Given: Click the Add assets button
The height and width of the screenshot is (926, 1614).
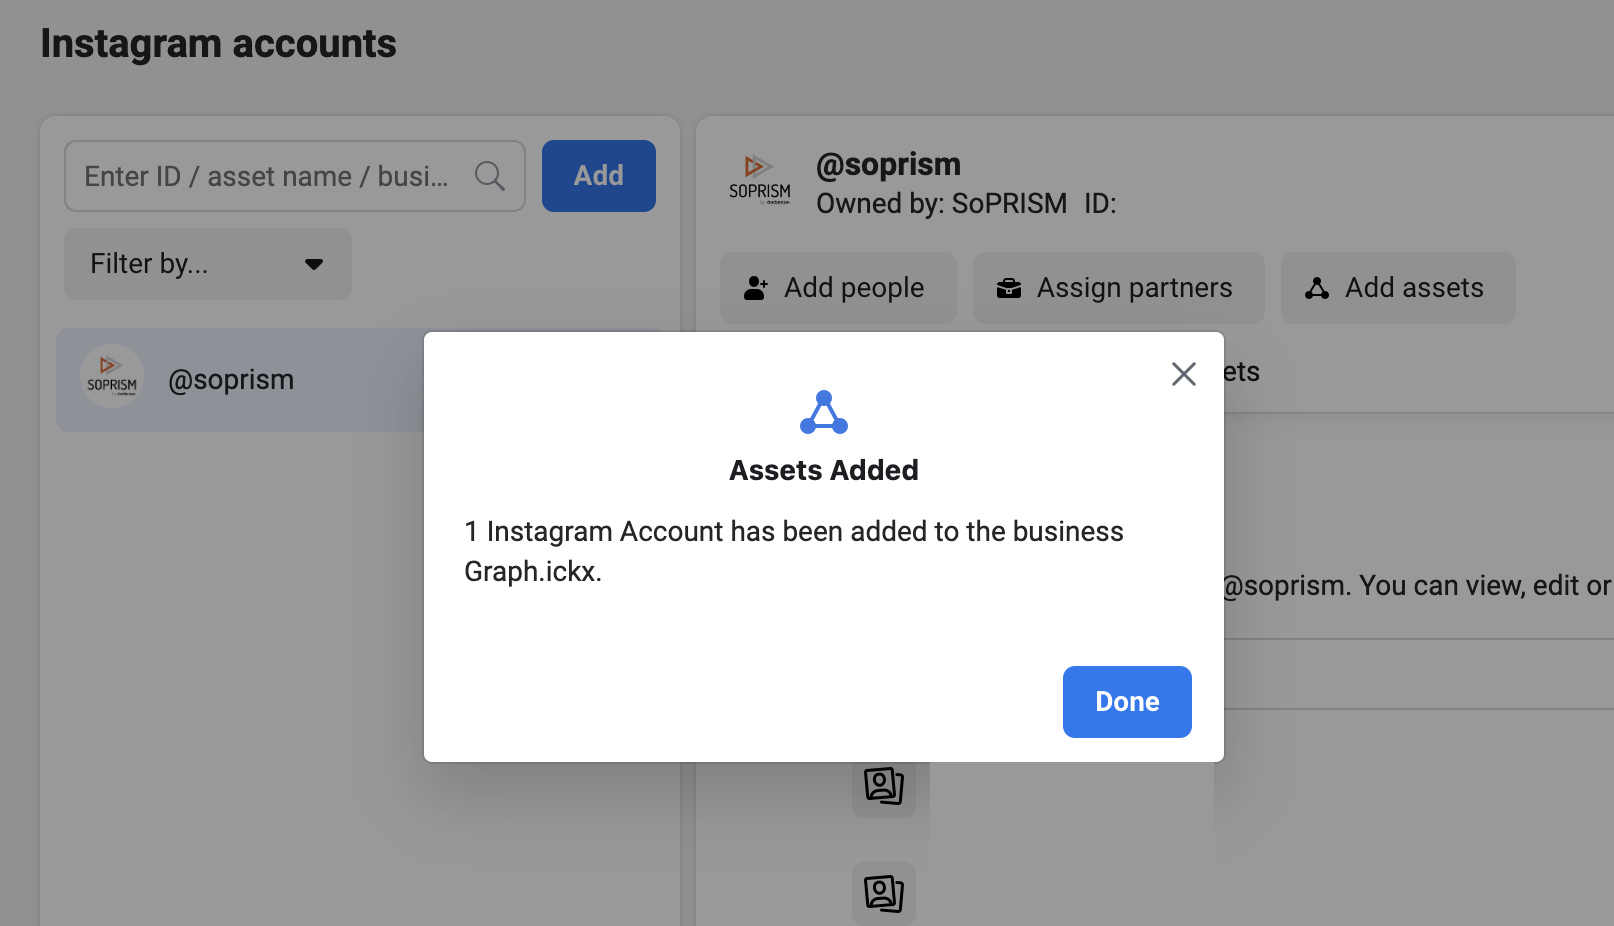Looking at the screenshot, I should (x=1398, y=288).
